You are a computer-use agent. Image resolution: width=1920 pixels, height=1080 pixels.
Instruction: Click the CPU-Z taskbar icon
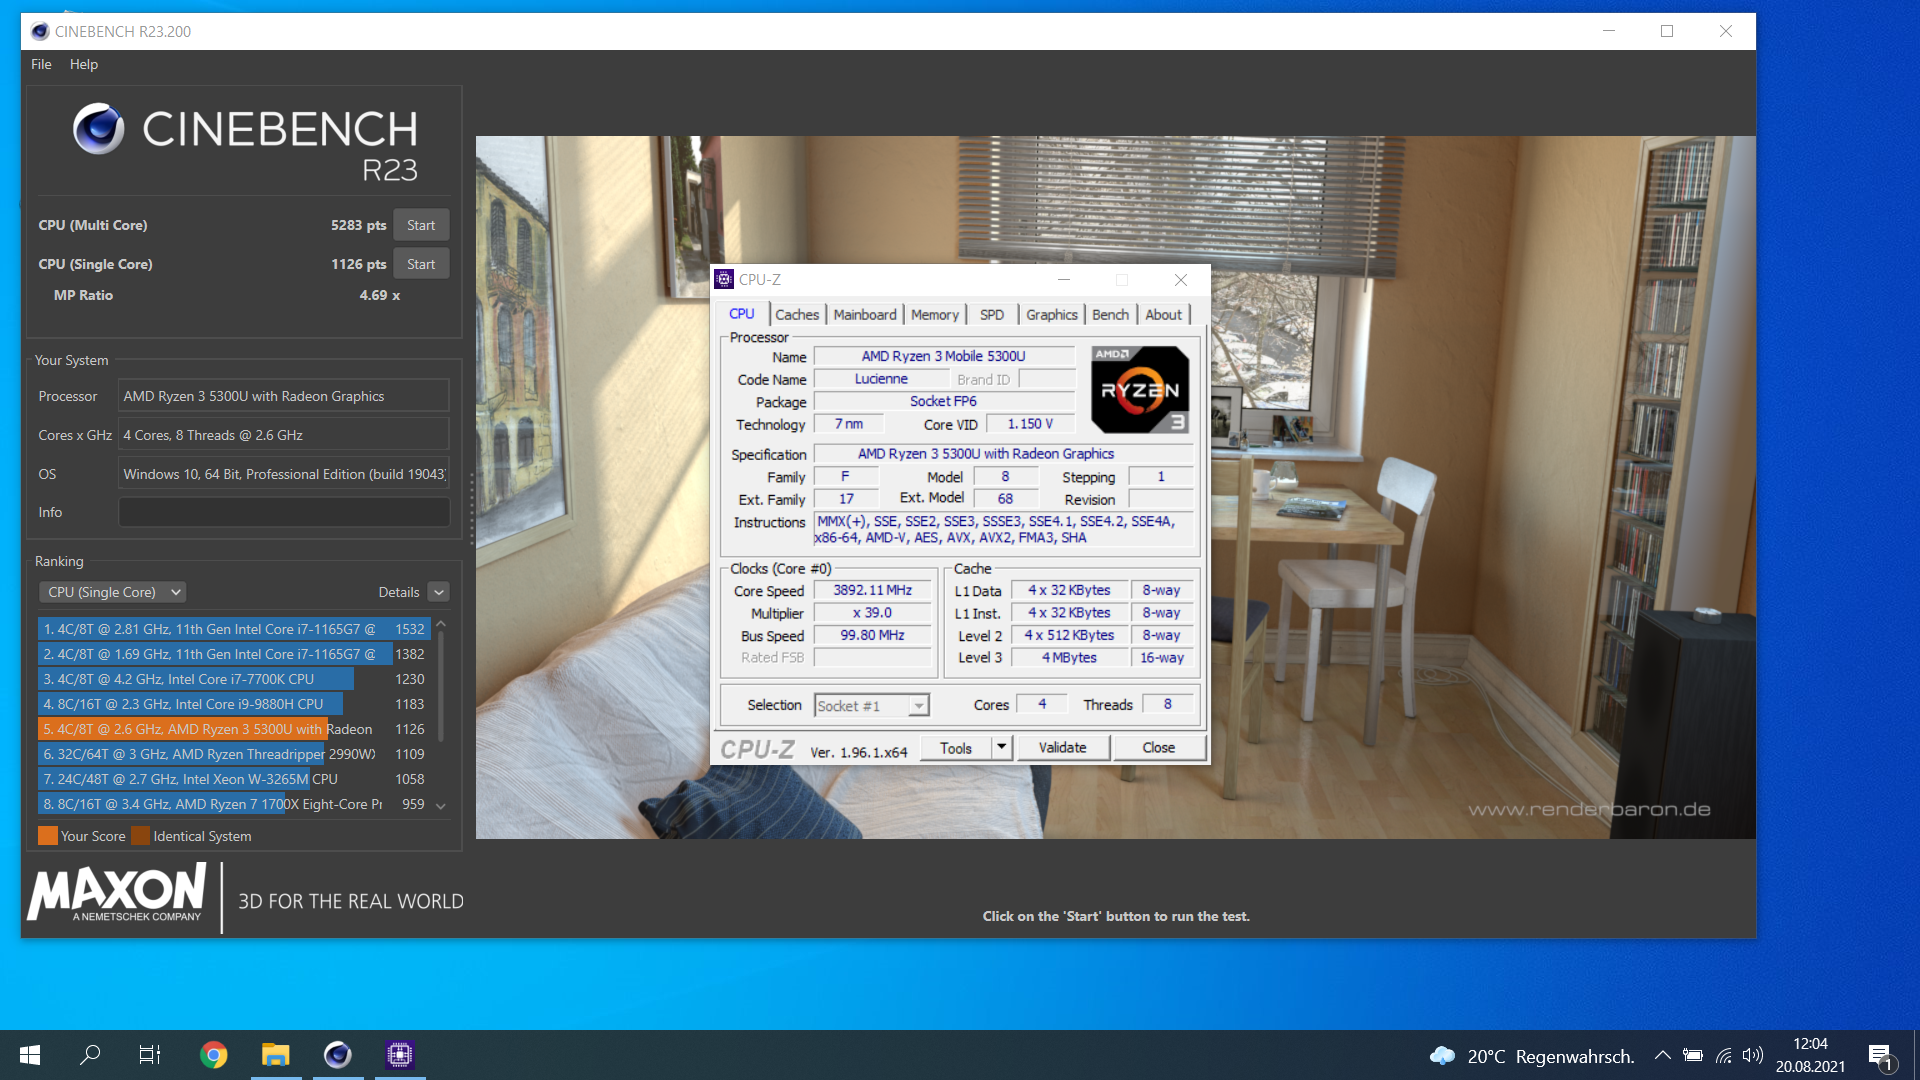pos(399,1055)
